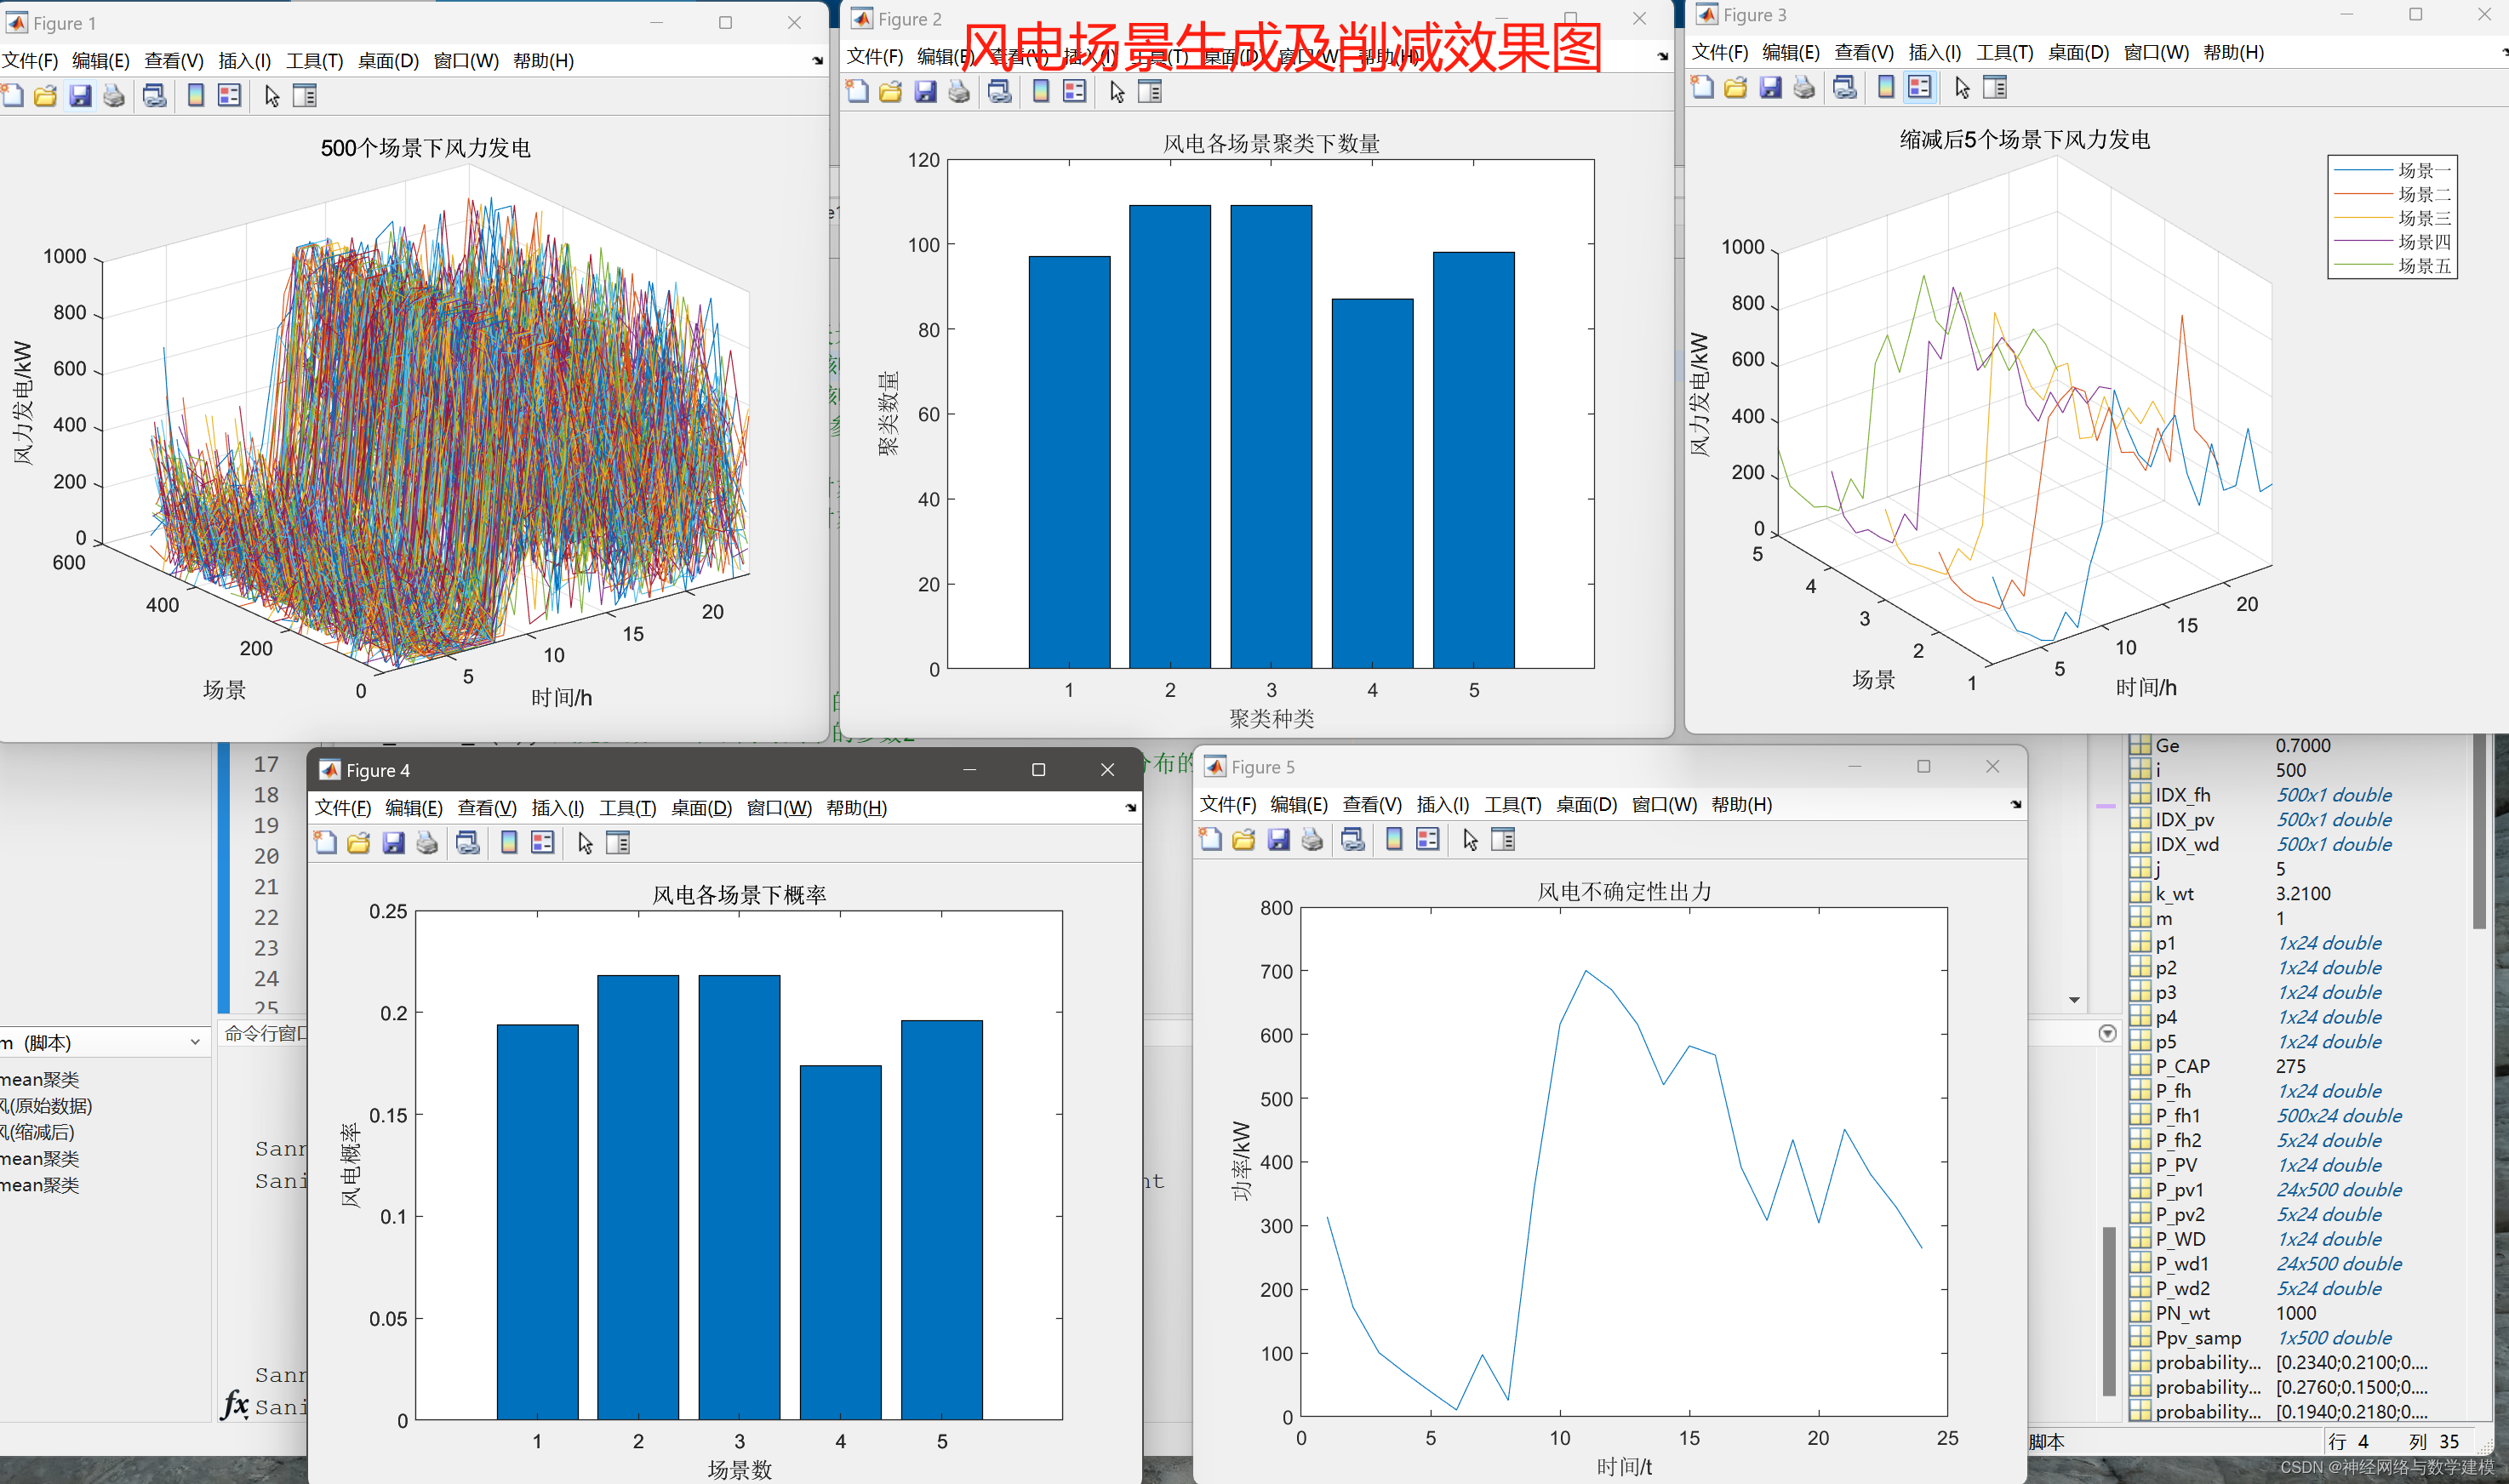Select the pointer arrow tool in Figure 3
The width and height of the screenshot is (2509, 1484).
[1961, 88]
